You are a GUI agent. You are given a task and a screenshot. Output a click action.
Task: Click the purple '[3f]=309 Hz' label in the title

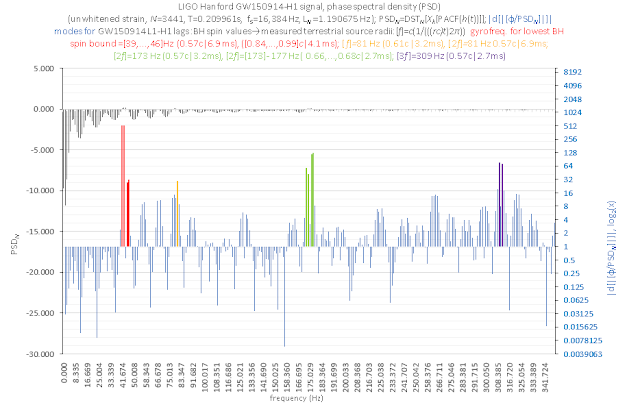pos(421,56)
